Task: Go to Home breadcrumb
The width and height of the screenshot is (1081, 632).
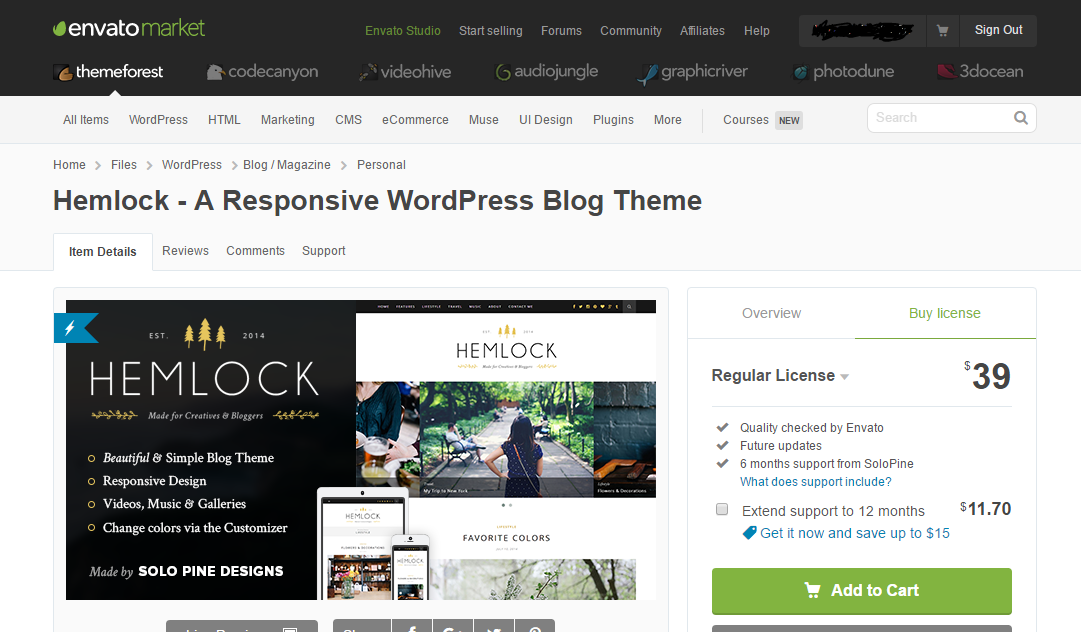Action: [70, 165]
